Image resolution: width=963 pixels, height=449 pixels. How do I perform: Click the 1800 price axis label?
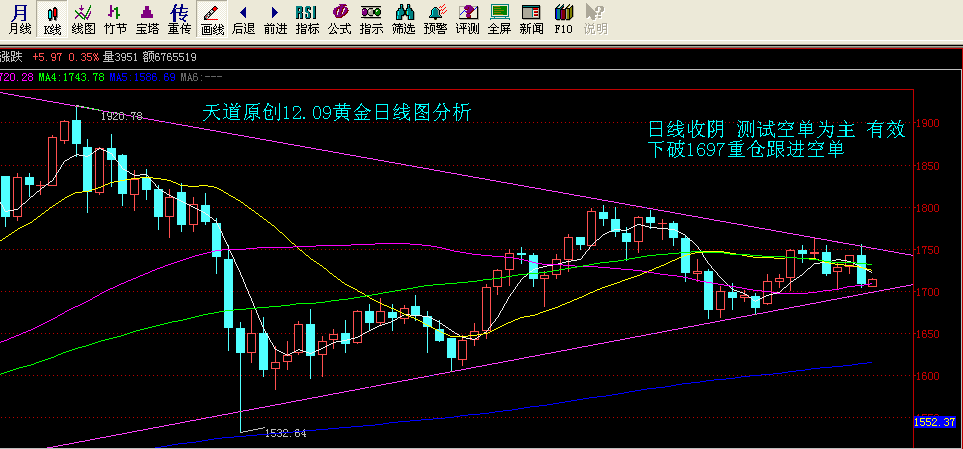coord(928,208)
